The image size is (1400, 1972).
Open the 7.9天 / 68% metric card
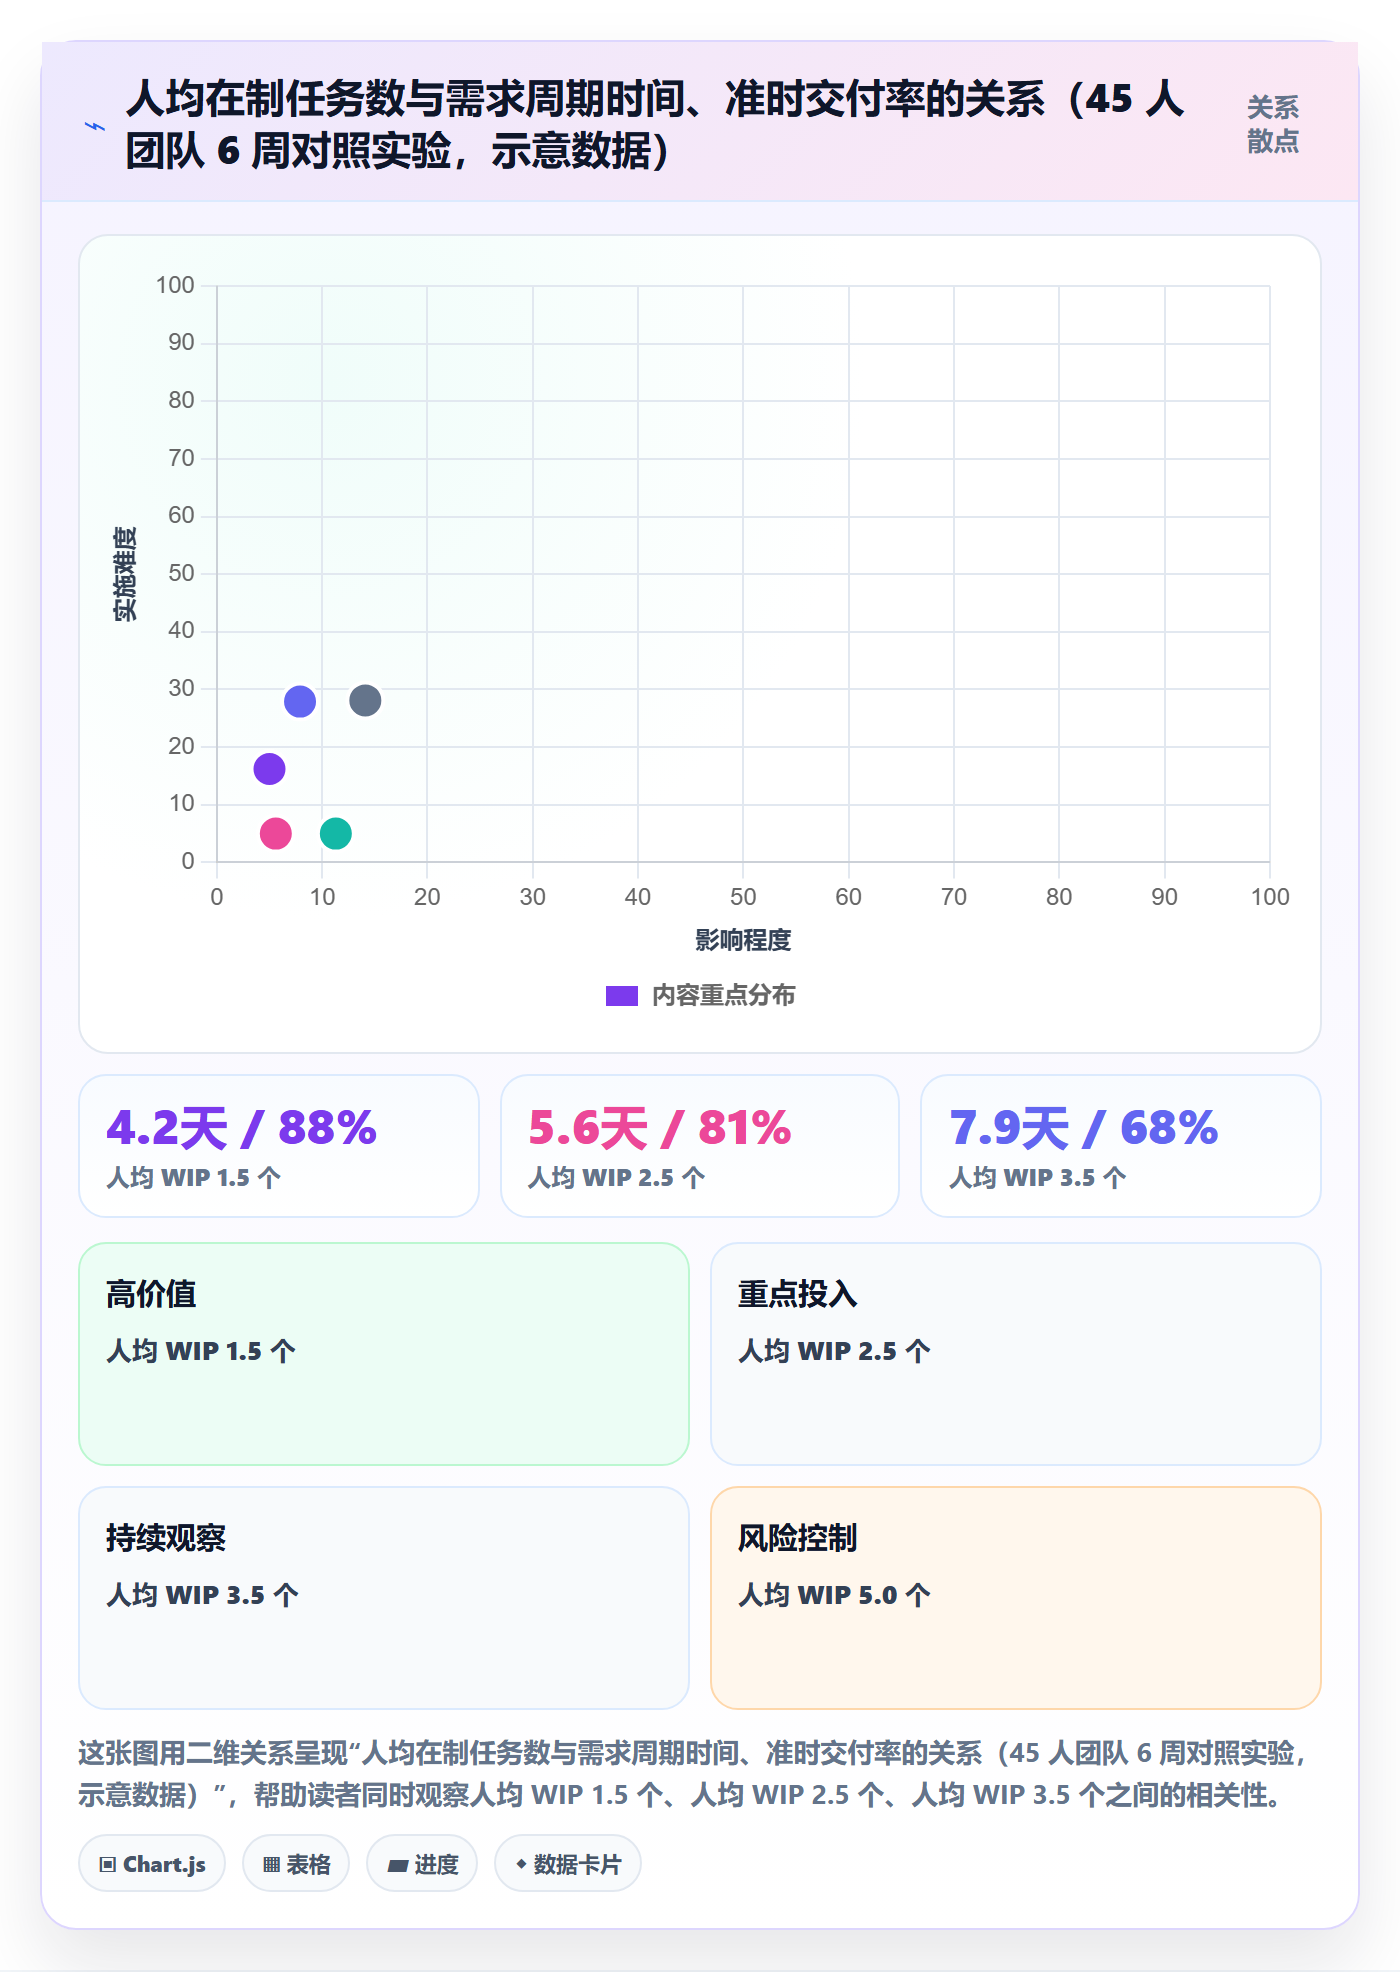tap(1121, 1146)
